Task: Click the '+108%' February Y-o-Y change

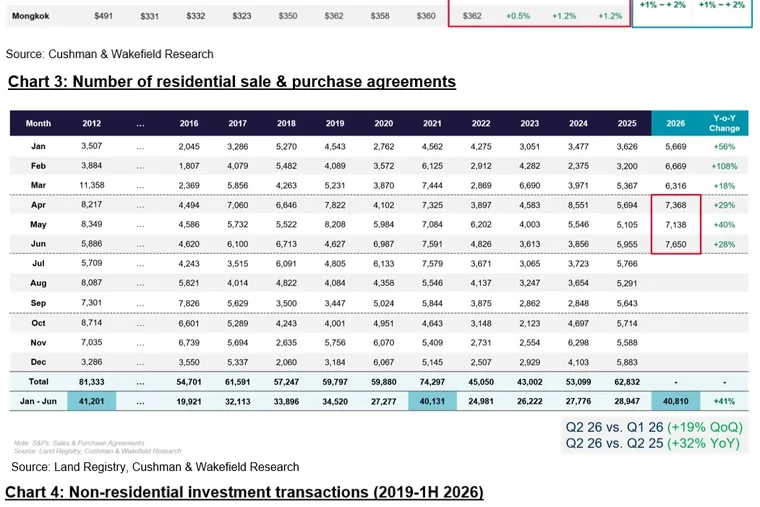Action: point(724,166)
